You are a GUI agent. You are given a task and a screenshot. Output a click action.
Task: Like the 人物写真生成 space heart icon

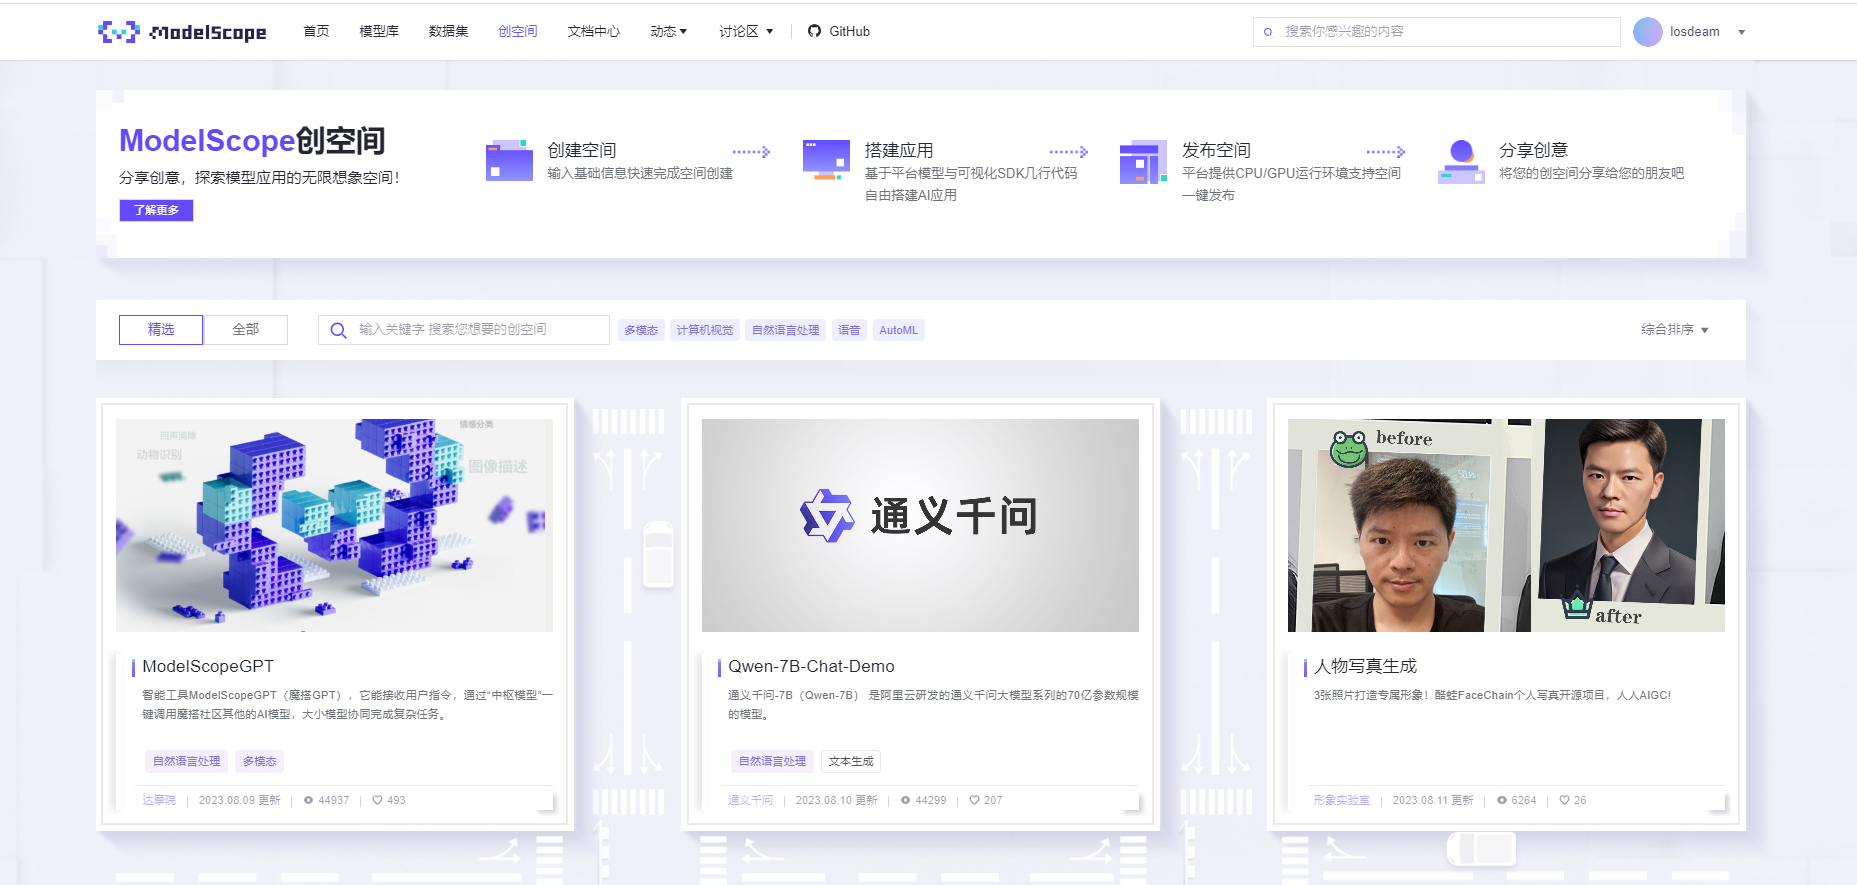(1564, 800)
